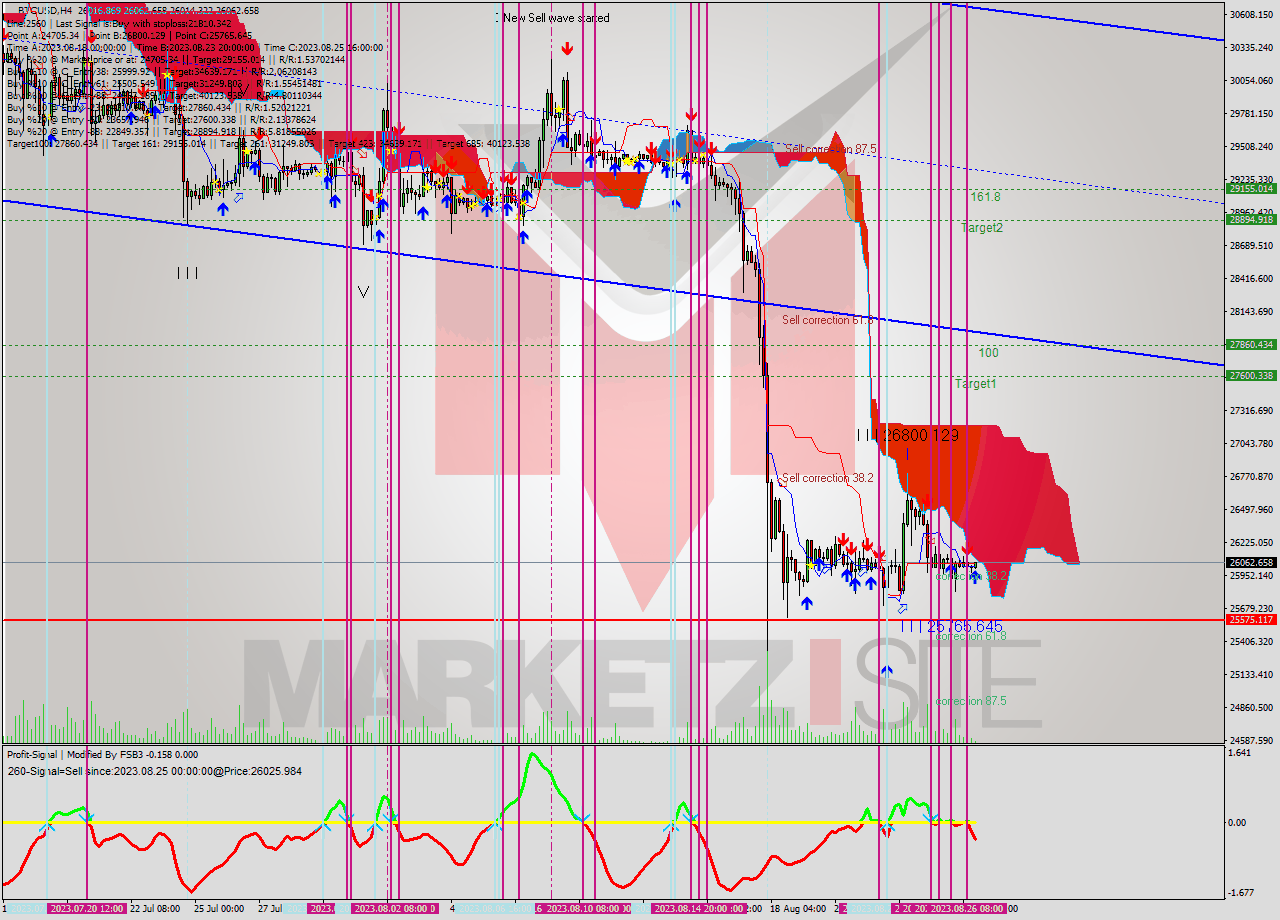
Task: Select the '26800.129' point label
Action: [923, 435]
